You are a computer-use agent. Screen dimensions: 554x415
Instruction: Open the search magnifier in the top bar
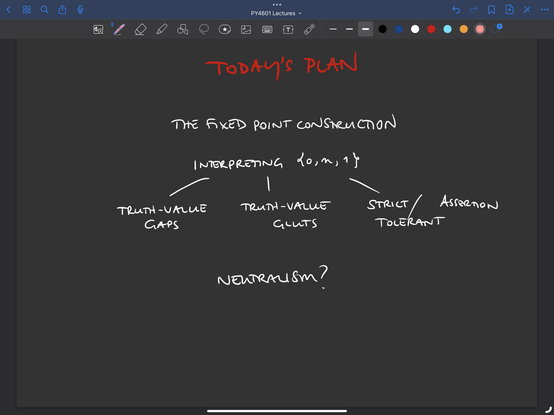pyautogui.click(x=44, y=10)
